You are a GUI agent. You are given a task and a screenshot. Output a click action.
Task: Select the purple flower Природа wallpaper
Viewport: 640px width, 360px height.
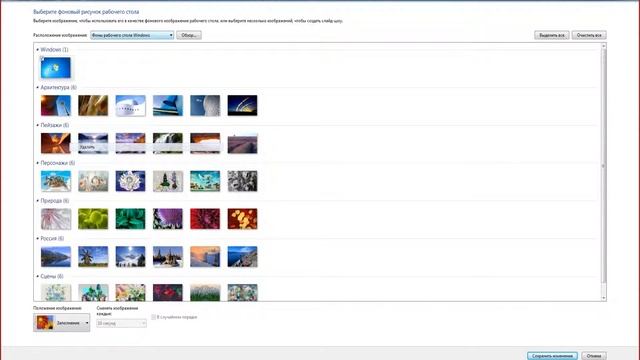click(x=168, y=219)
